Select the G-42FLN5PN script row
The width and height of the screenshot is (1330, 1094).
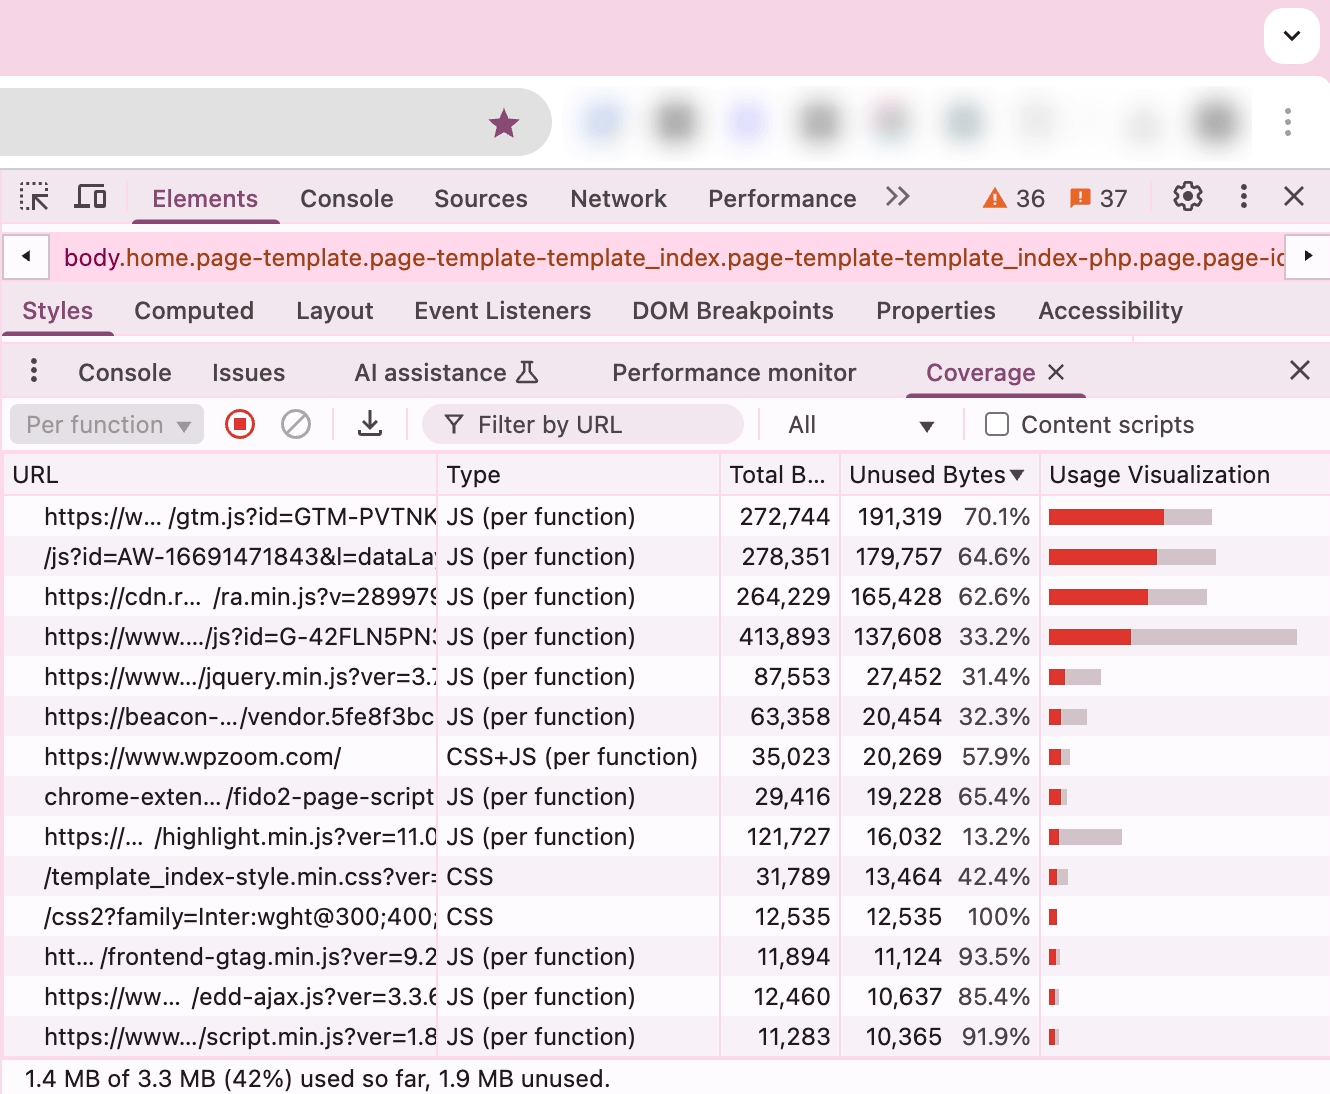tap(667, 637)
